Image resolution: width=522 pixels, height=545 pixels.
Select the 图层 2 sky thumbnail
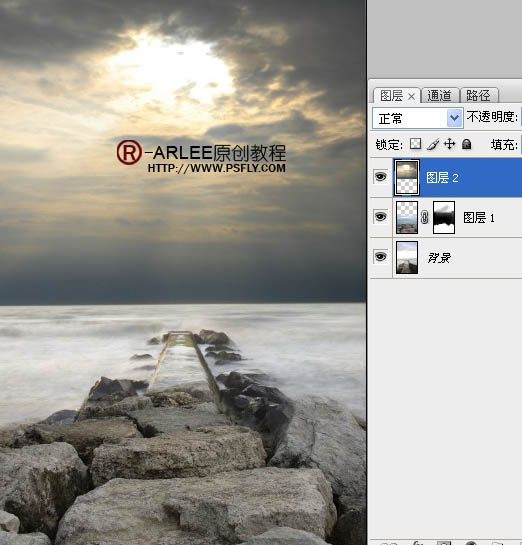click(407, 178)
